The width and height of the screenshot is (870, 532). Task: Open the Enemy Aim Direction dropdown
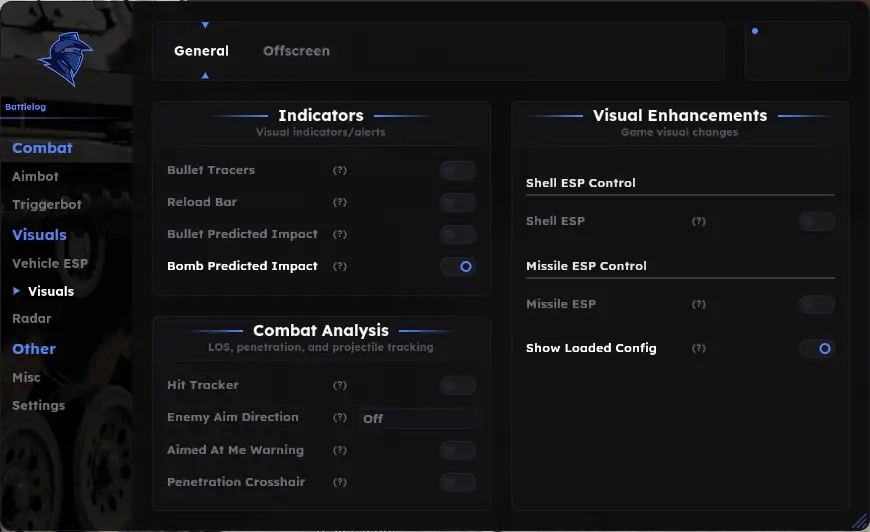point(417,419)
